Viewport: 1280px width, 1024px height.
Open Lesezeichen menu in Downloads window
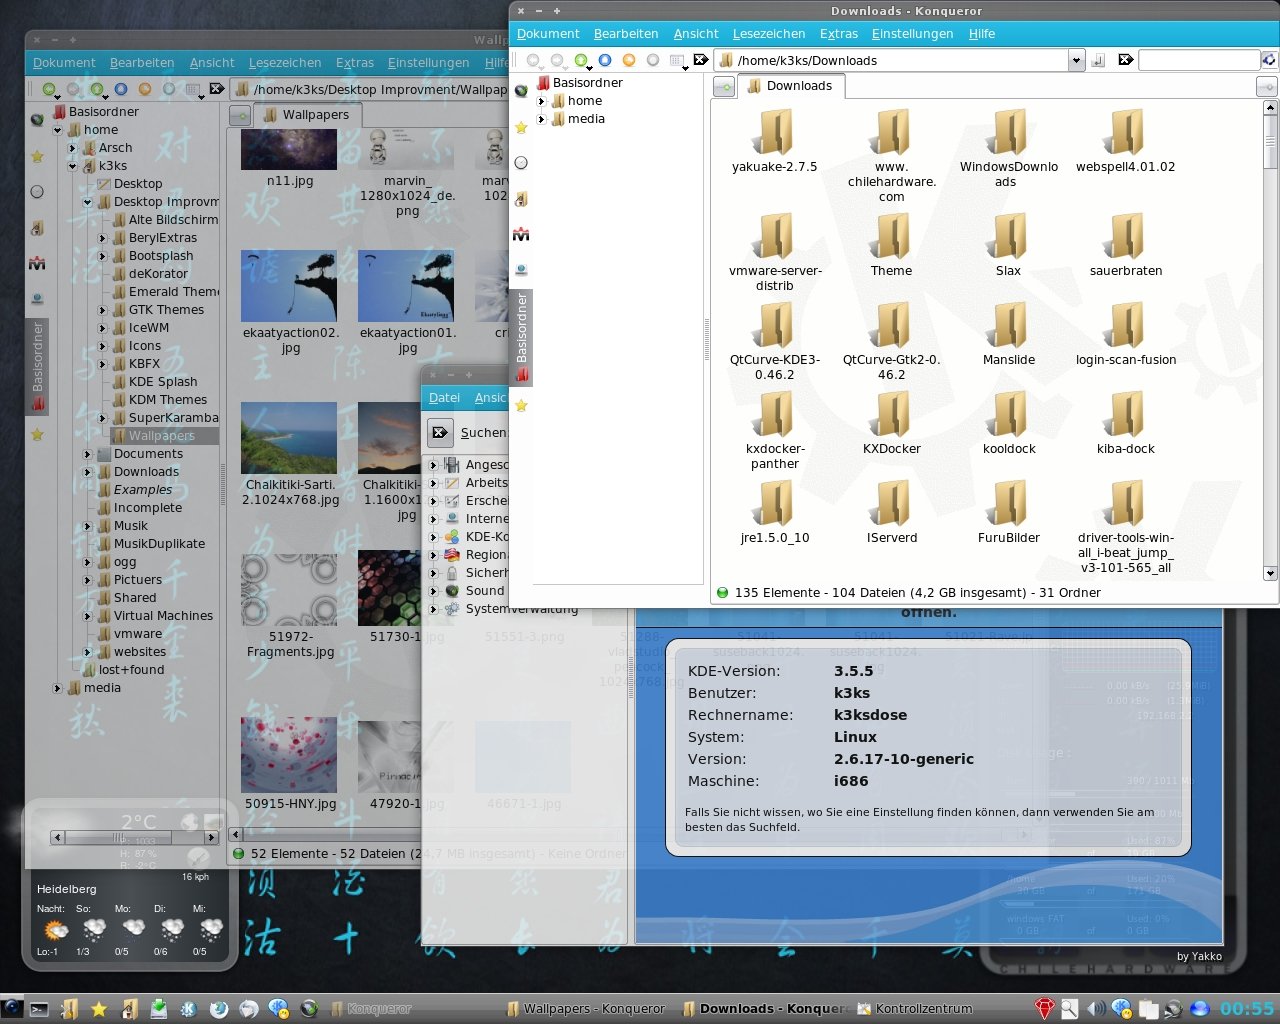pyautogui.click(x=769, y=33)
